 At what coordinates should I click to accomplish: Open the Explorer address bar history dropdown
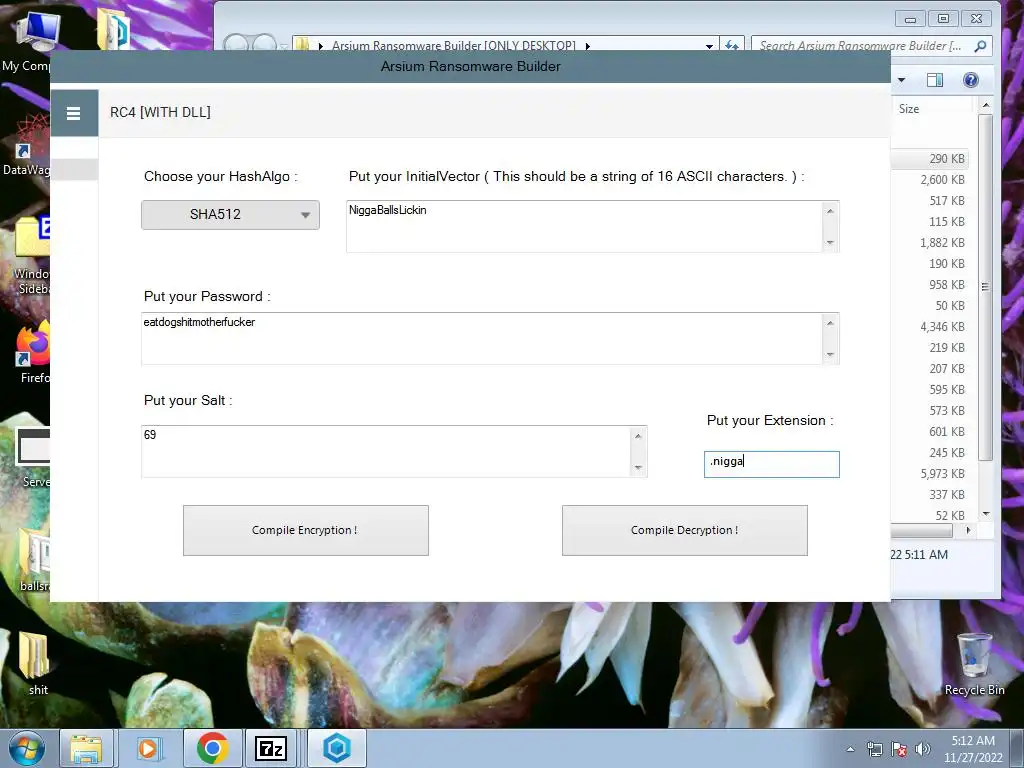(709, 46)
